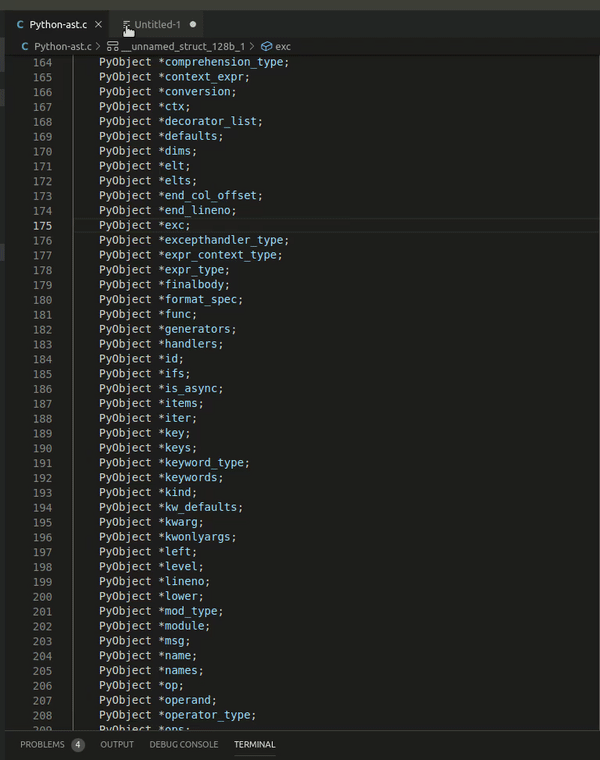
Task: Click the C file icon on Python-ast.c tab
Action: point(20,24)
